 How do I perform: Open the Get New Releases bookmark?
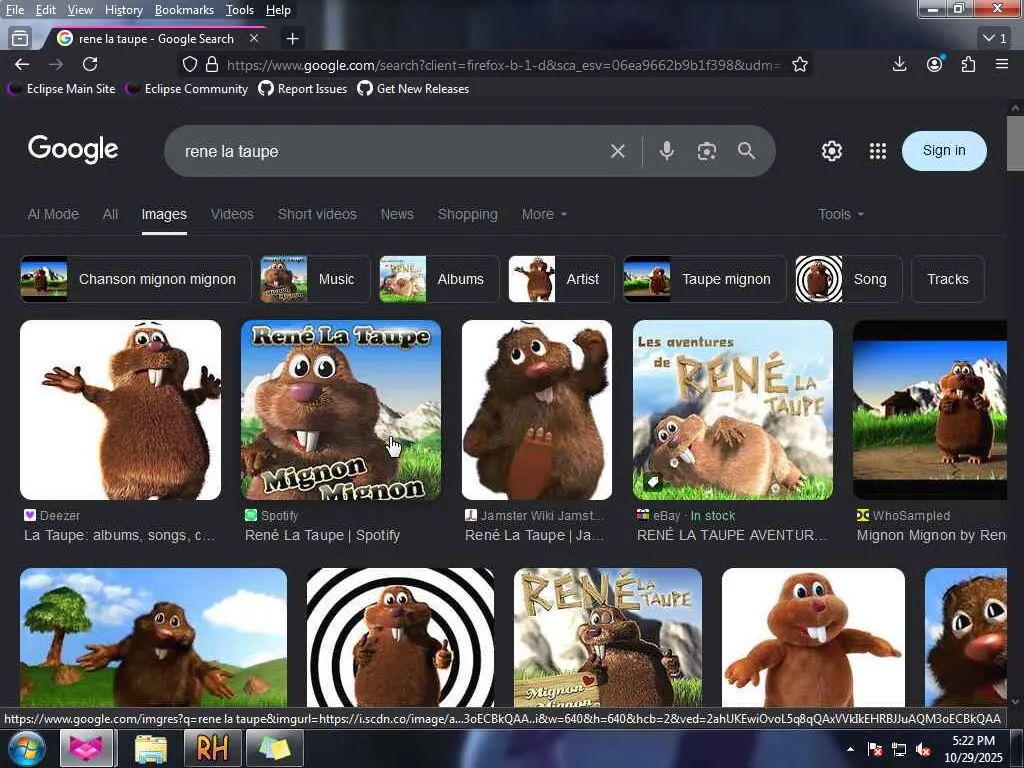(x=413, y=89)
